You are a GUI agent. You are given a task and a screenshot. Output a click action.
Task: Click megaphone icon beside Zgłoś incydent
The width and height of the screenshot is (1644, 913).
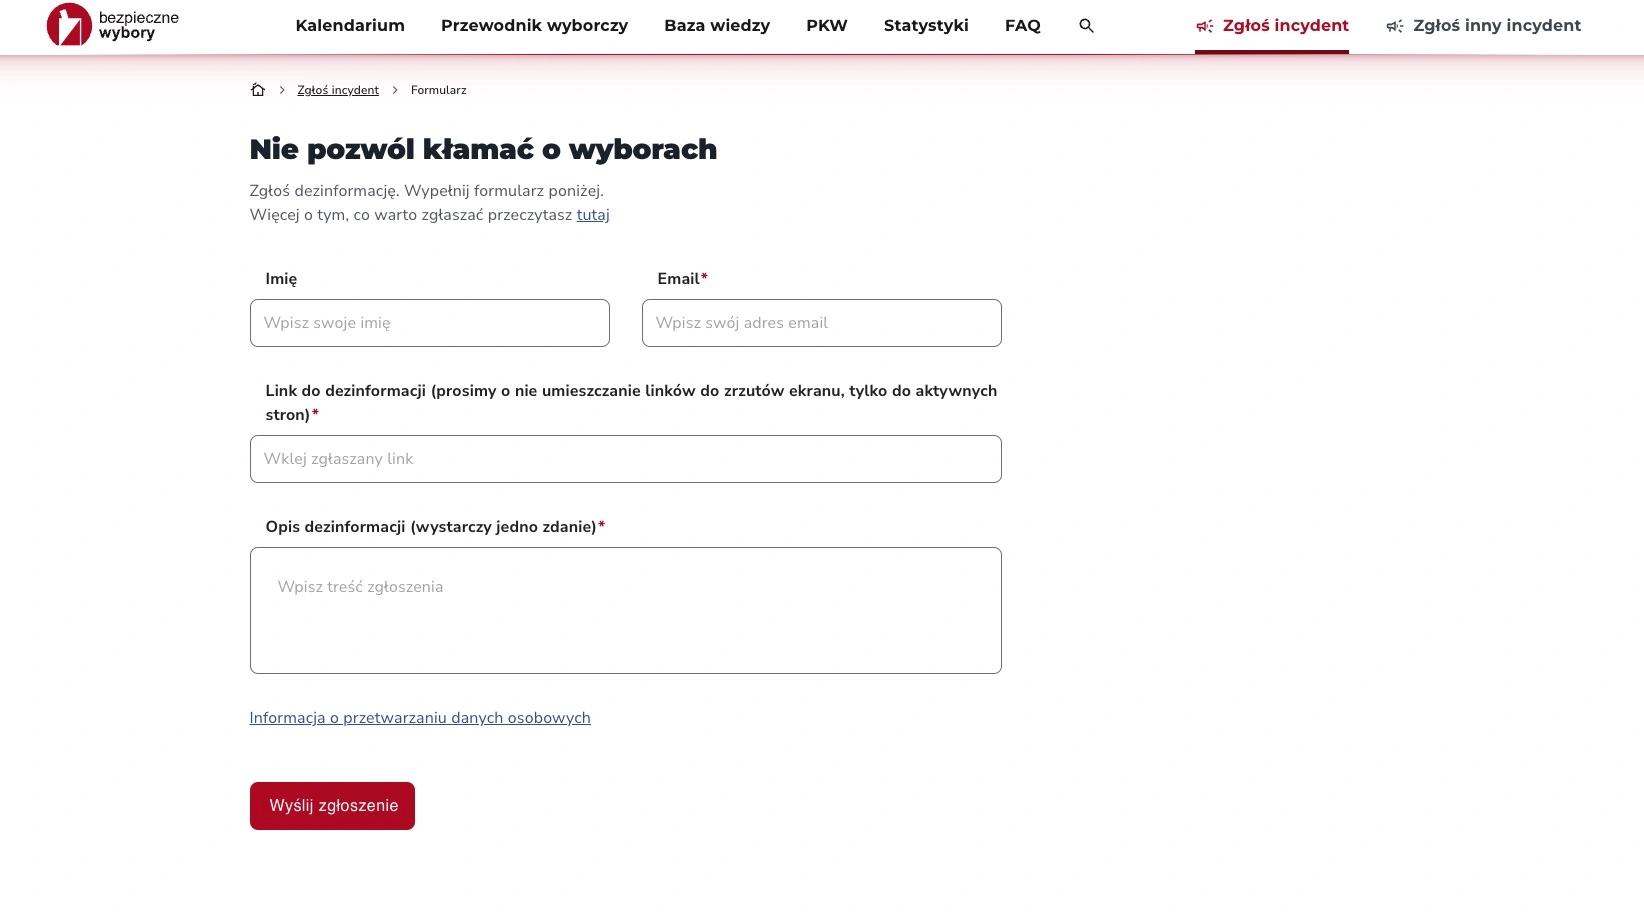(x=1205, y=26)
